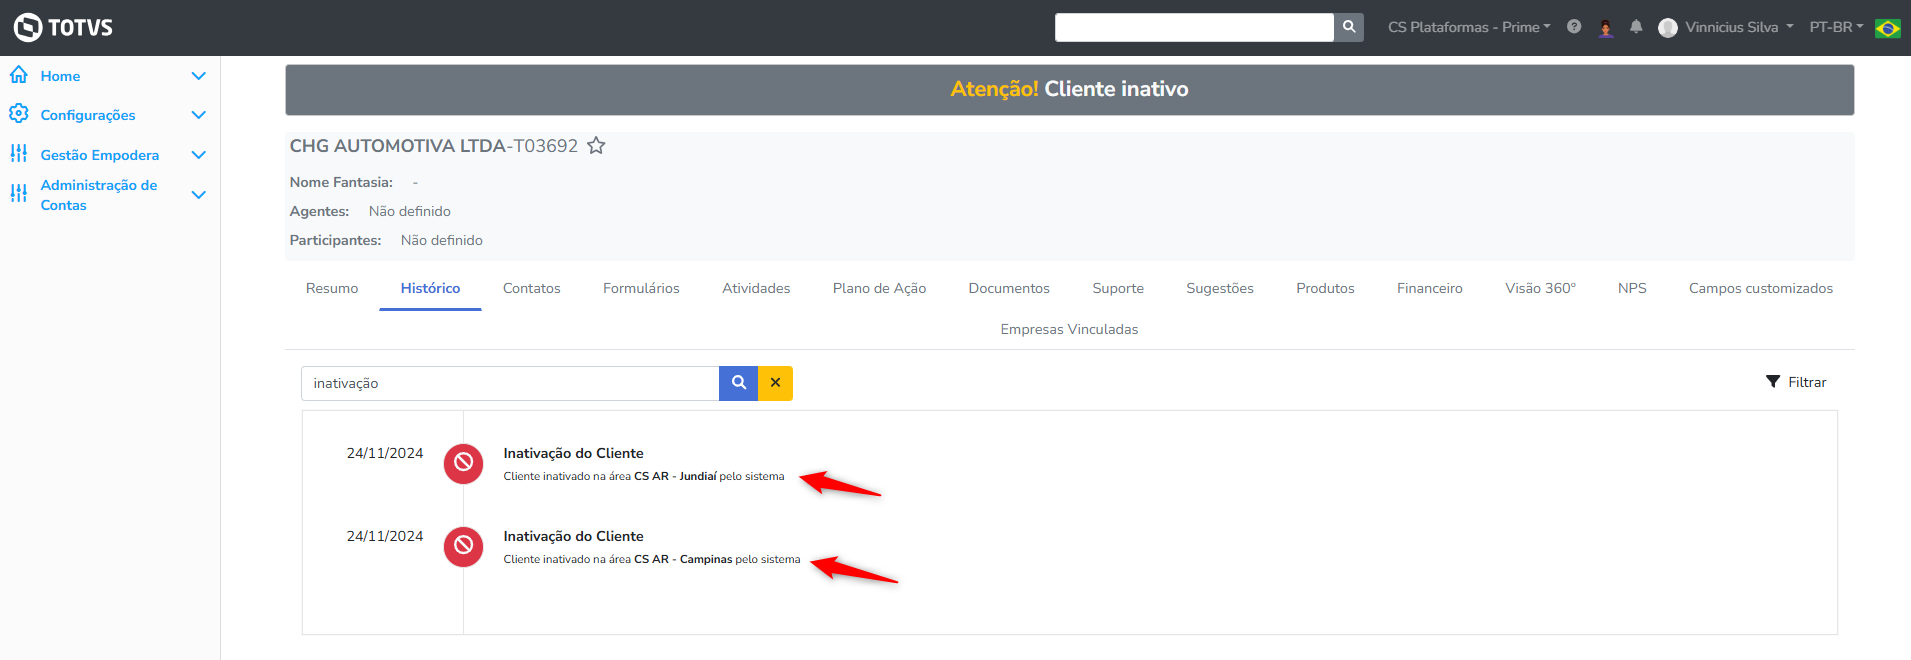
Task: Open the Atividades tab
Action: click(756, 288)
